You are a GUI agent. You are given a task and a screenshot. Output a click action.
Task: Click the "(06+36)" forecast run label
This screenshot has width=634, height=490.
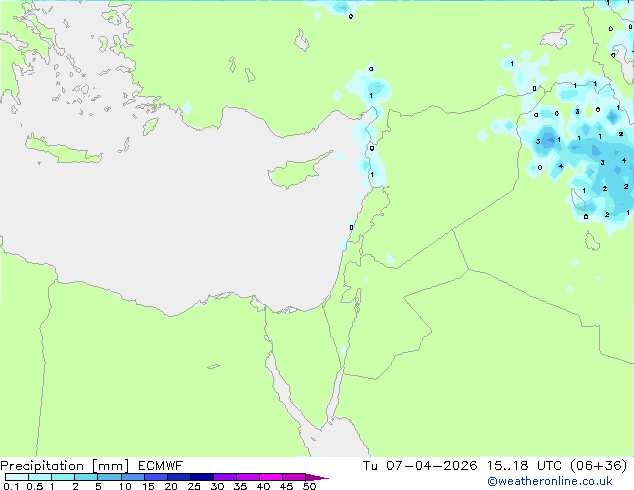pos(599,466)
